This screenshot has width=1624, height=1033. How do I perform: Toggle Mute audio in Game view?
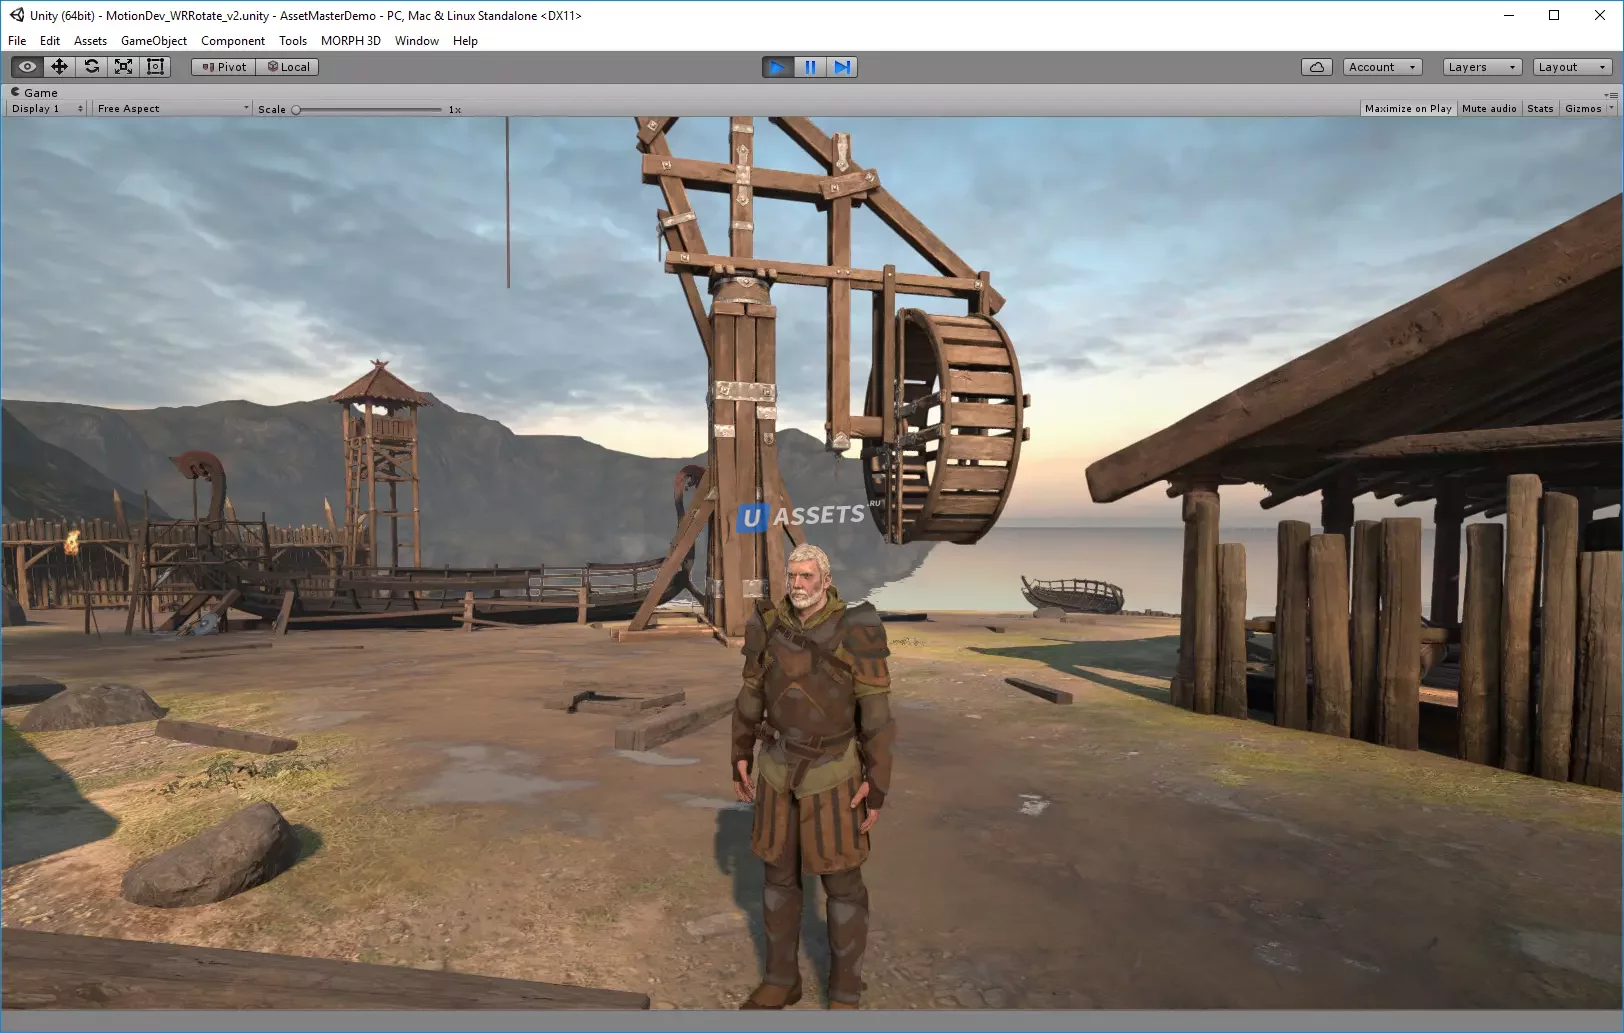1488,108
